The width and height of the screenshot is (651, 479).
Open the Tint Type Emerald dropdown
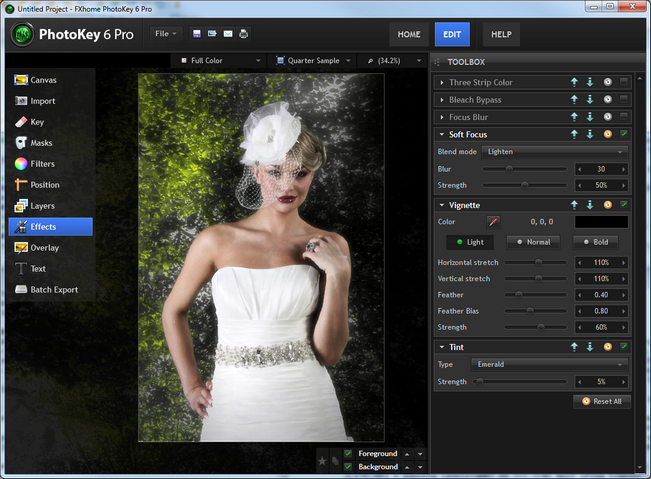[x=549, y=364]
